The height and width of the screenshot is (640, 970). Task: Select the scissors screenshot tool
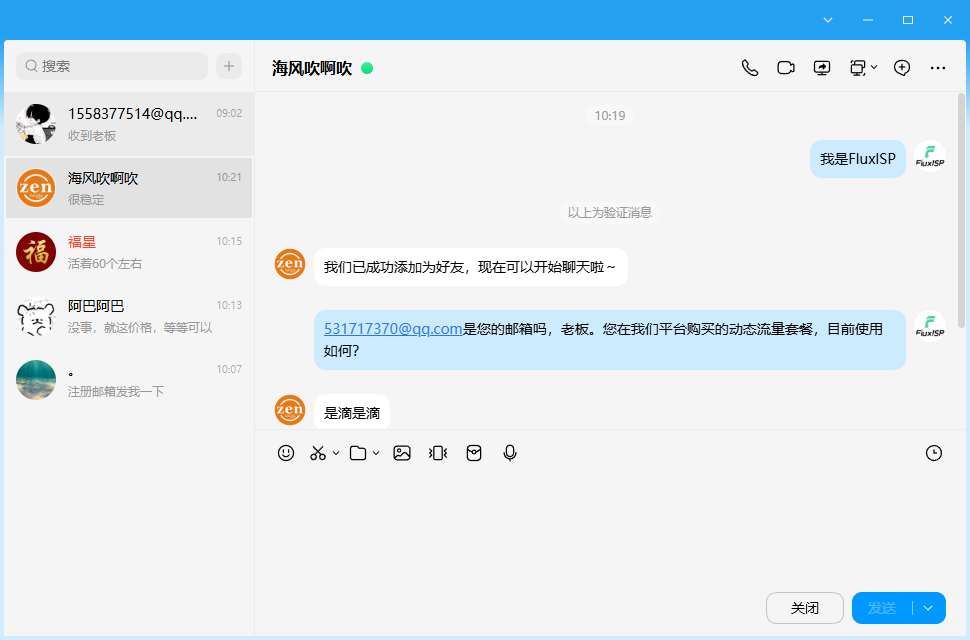tap(318, 453)
